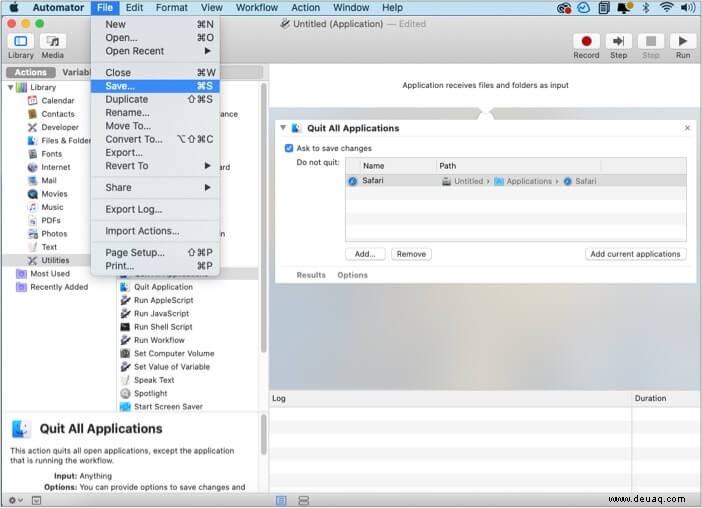Select Developer category in library
The height and width of the screenshot is (508, 702).
(59, 127)
